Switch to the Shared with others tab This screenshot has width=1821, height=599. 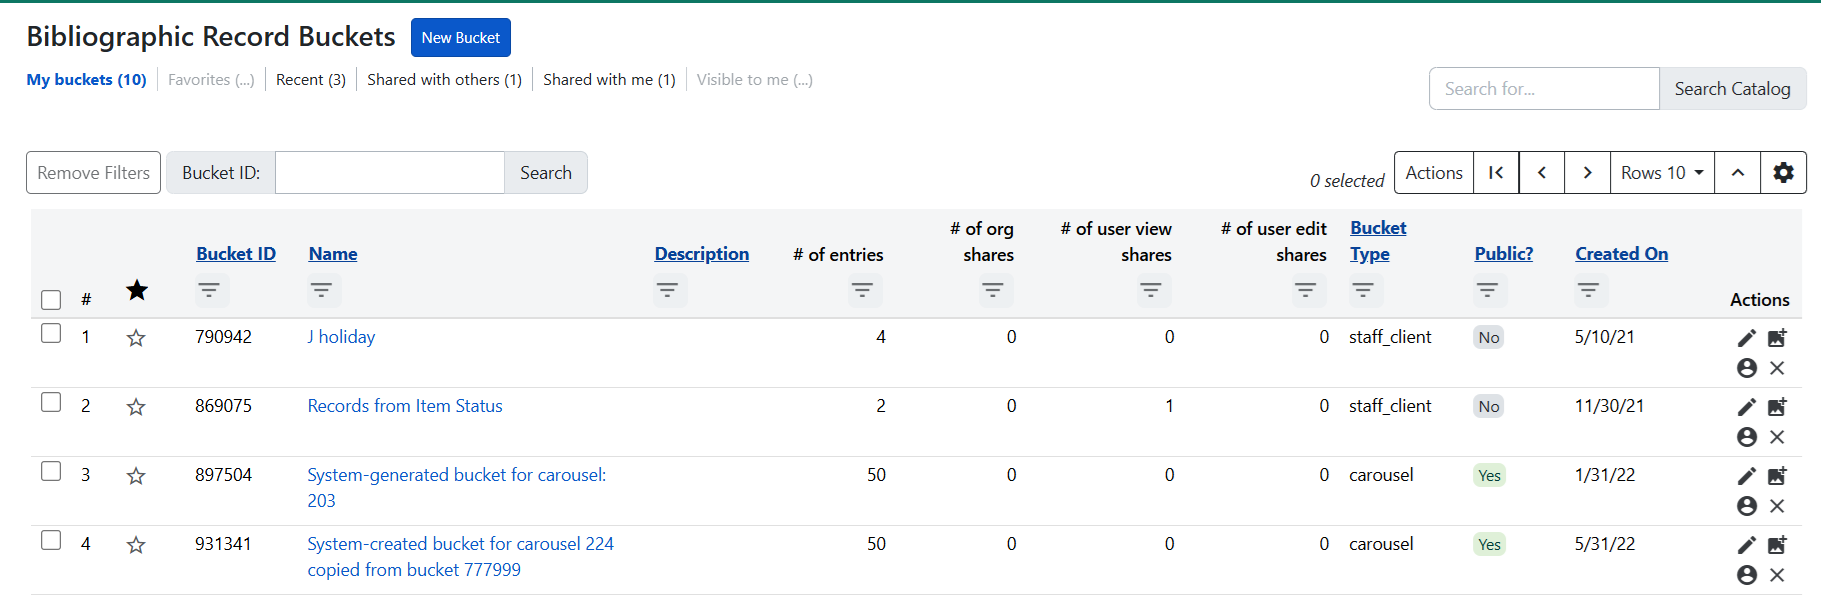pyautogui.click(x=444, y=80)
